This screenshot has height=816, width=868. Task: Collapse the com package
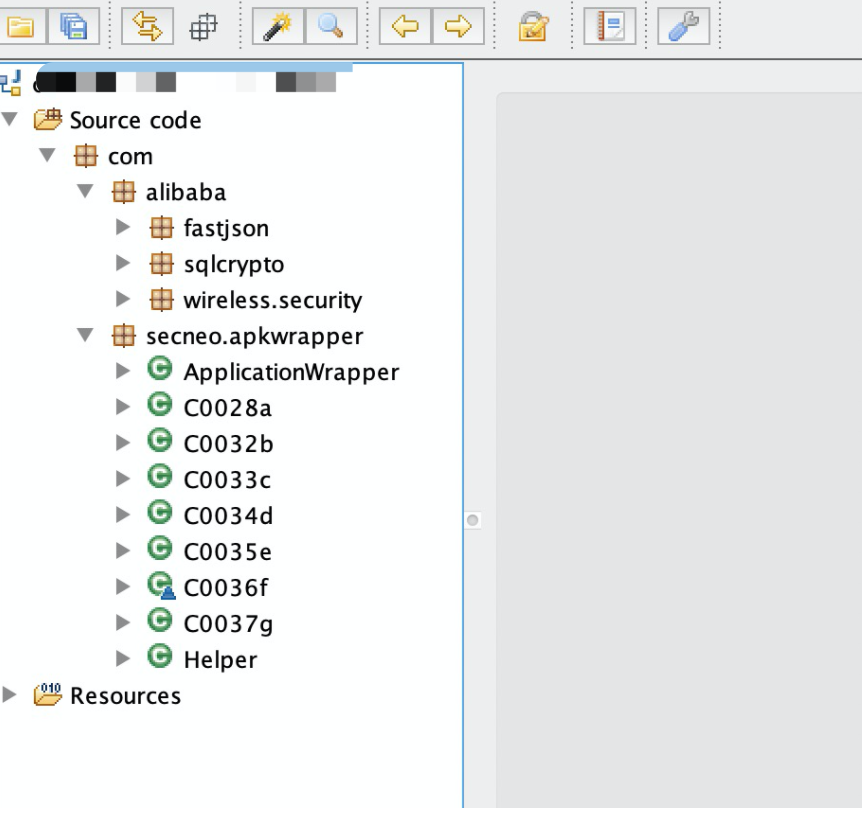48,154
